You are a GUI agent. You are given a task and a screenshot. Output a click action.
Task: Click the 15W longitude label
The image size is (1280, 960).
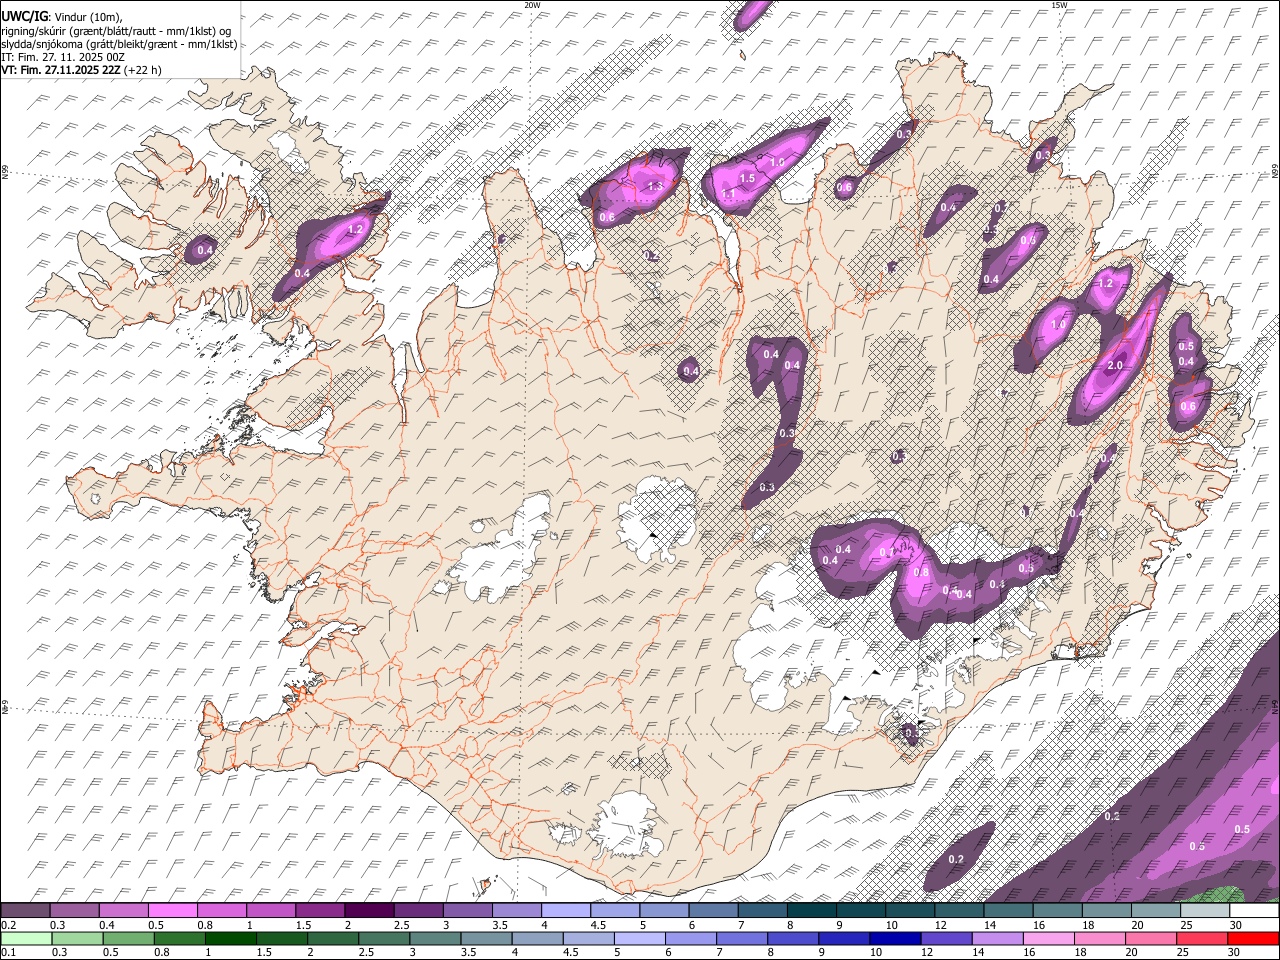[1059, 5]
